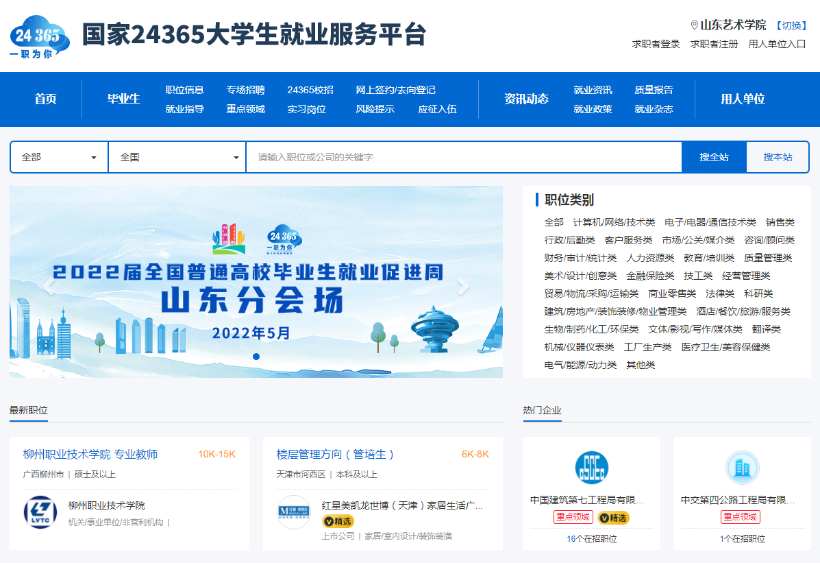Filter by 医疗卫生/美容保健类 category

tap(726, 347)
